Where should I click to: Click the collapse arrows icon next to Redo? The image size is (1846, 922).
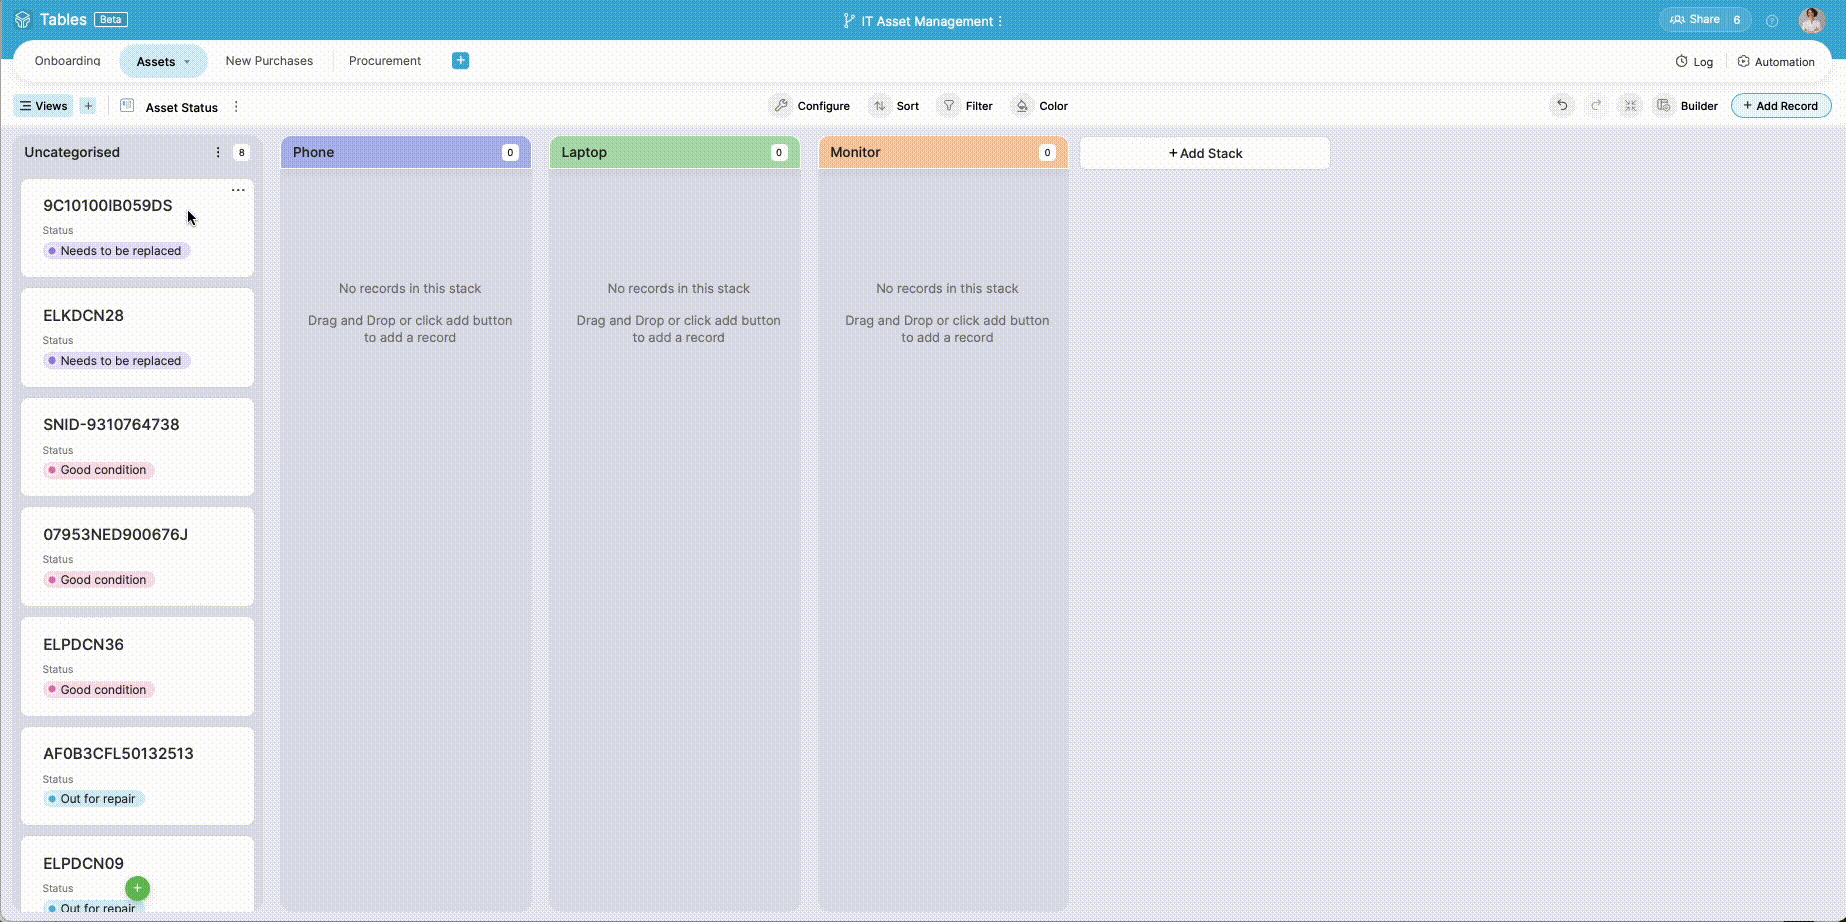pos(1630,106)
